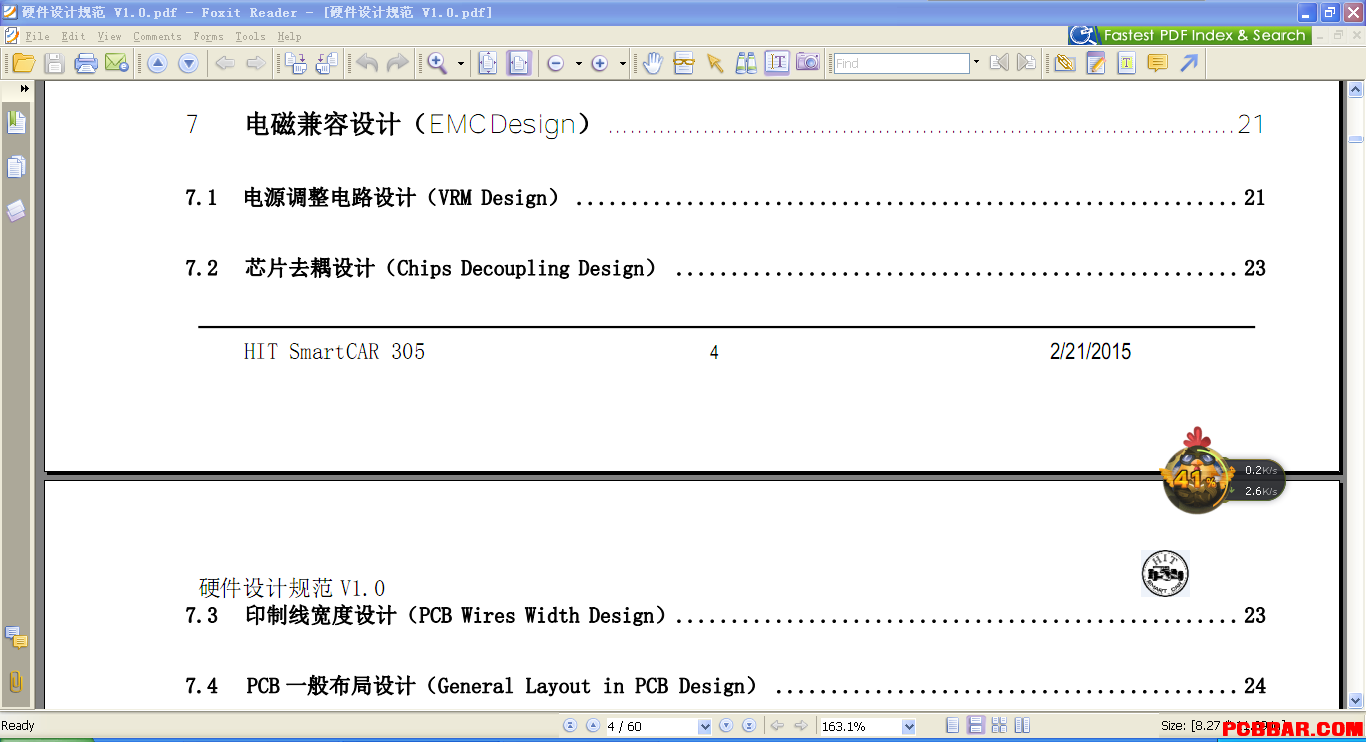The image size is (1366, 742).
Task: Select the Zoom magnifier tool
Action: tap(437, 63)
